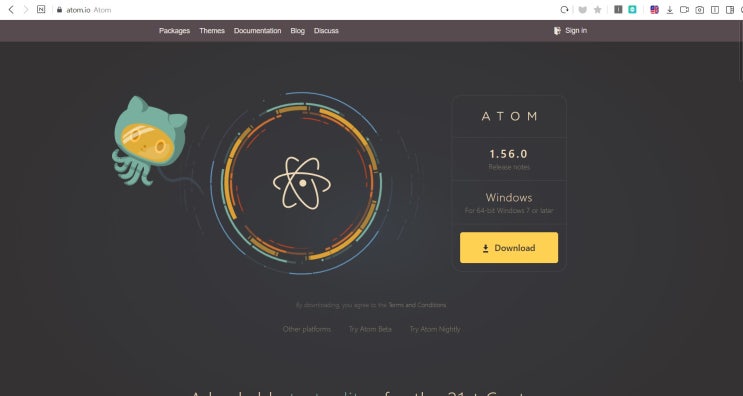The image size is (743, 396).
Task: Click the dark gray square extension icon
Action: click(618, 9)
